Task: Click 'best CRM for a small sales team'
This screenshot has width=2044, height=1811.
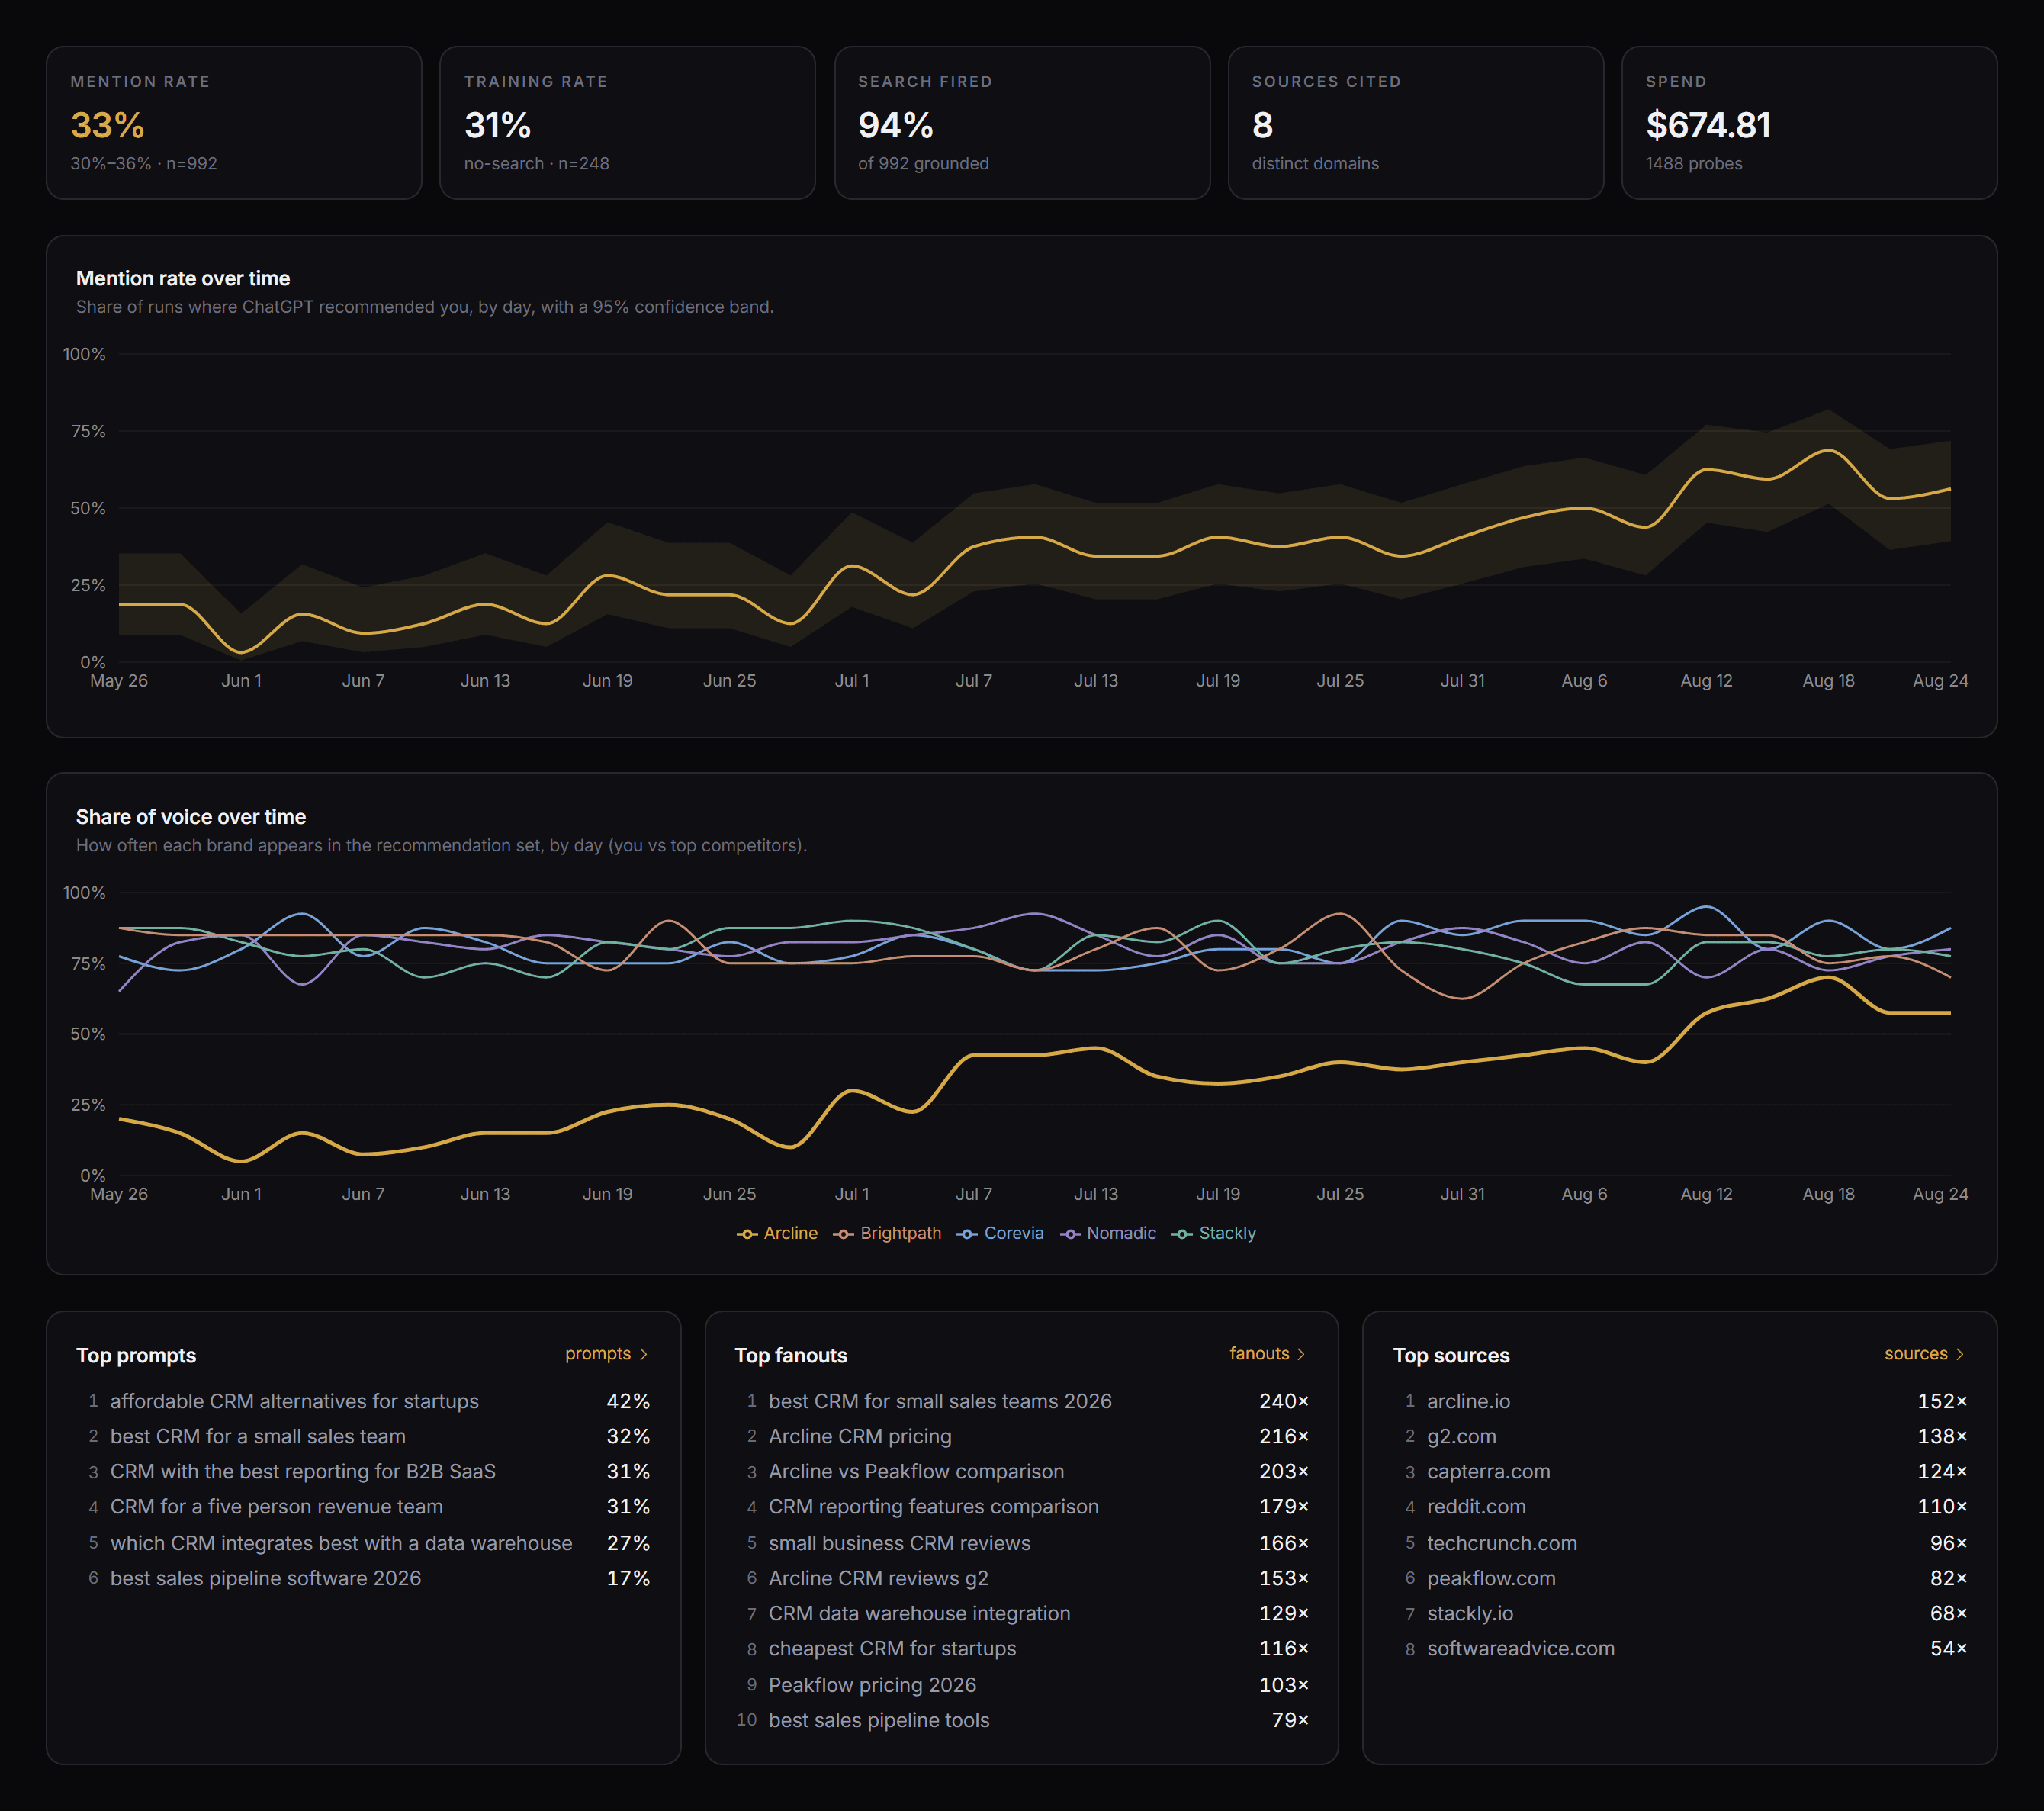Action: click(x=258, y=1436)
